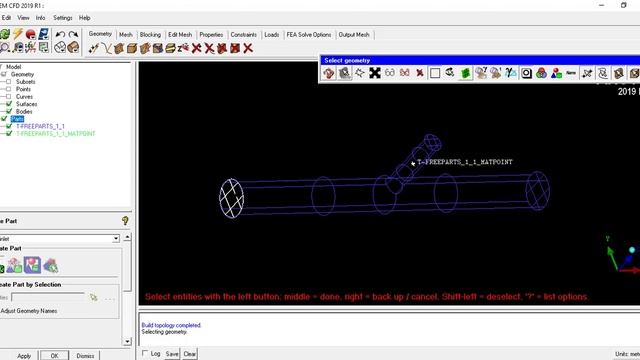Toggle the Bodies visibility checkbox
Screen dimensions: 640x360
[9, 111]
